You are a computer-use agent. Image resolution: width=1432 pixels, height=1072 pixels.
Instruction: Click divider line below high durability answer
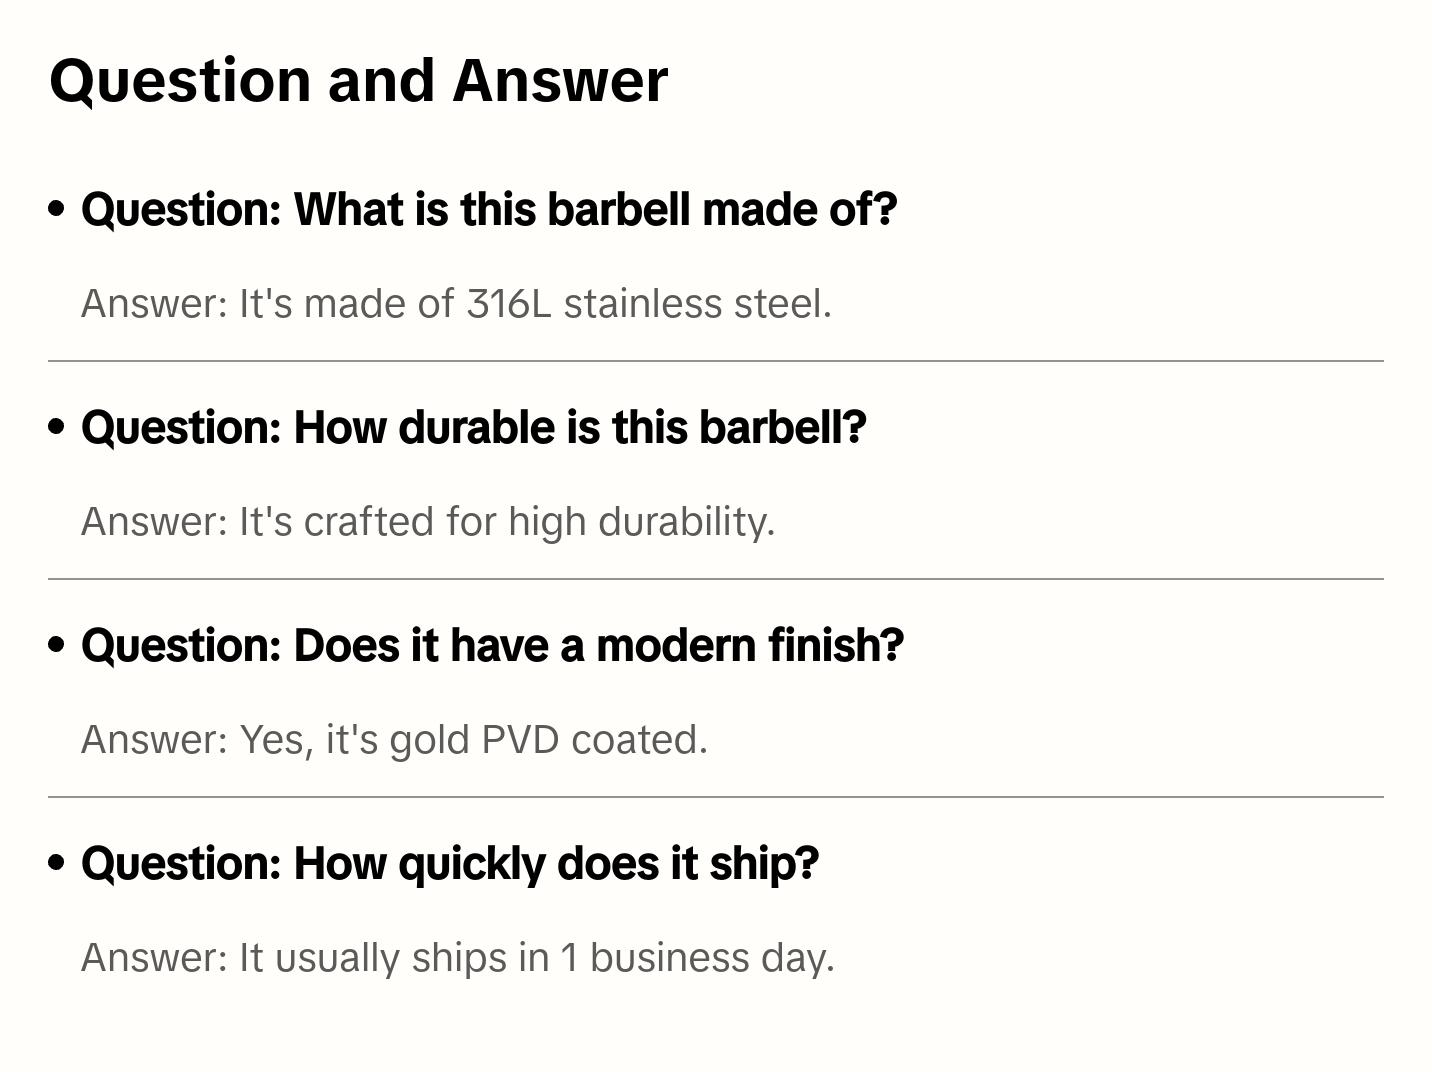click(716, 579)
